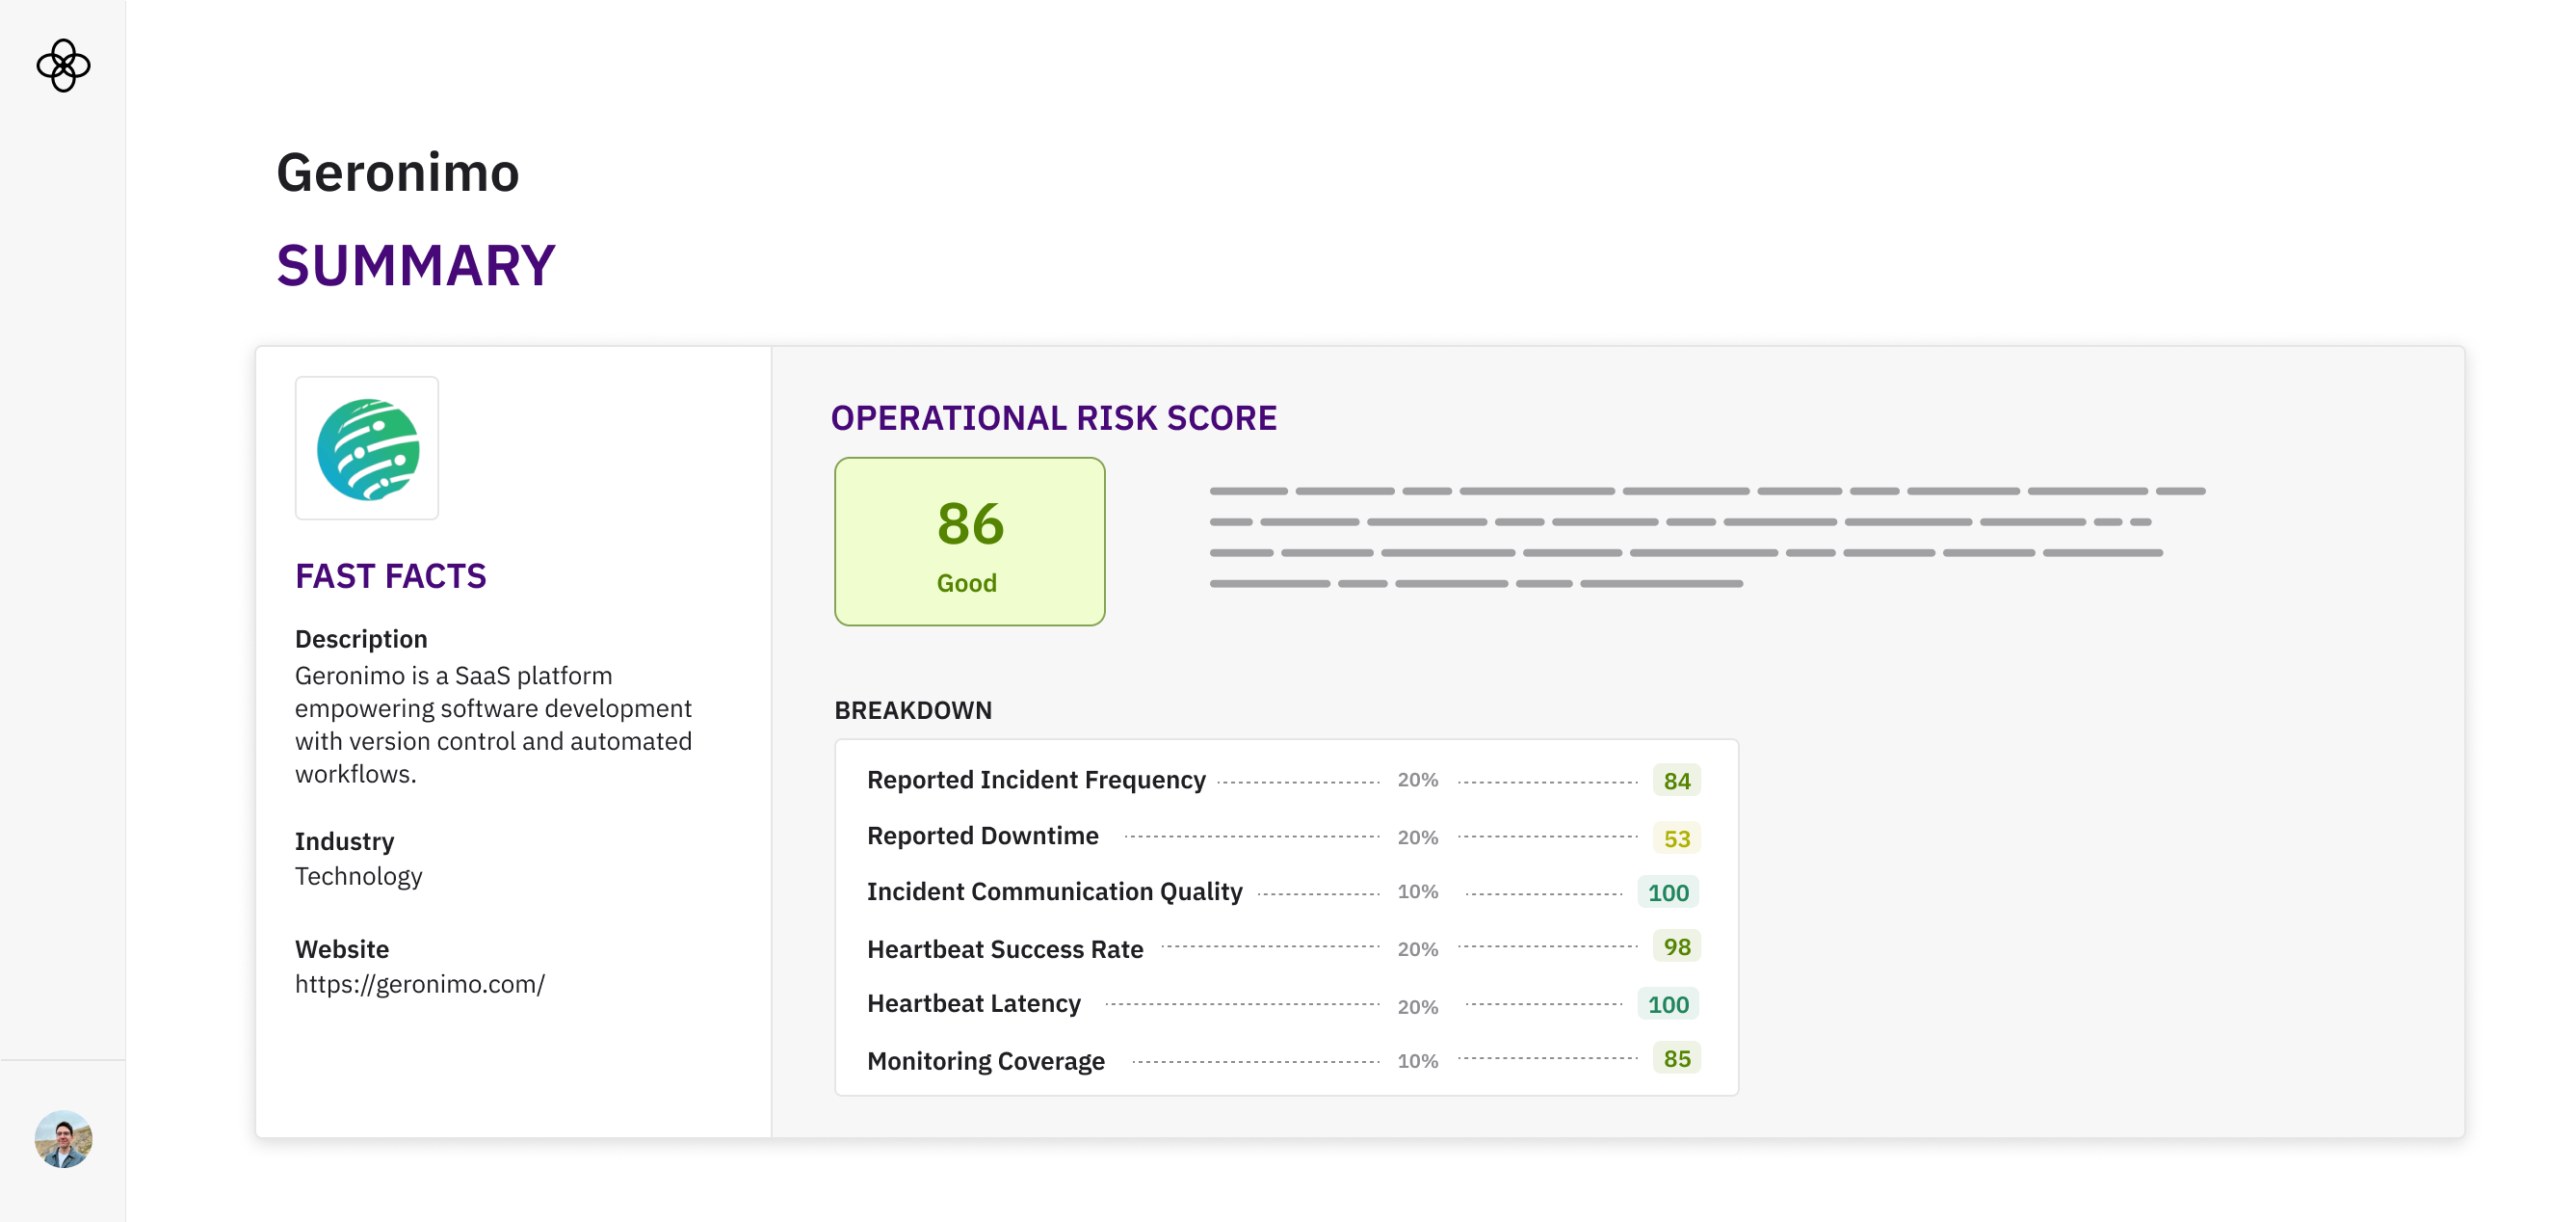Click the Summary page heading

click(415, 266)
